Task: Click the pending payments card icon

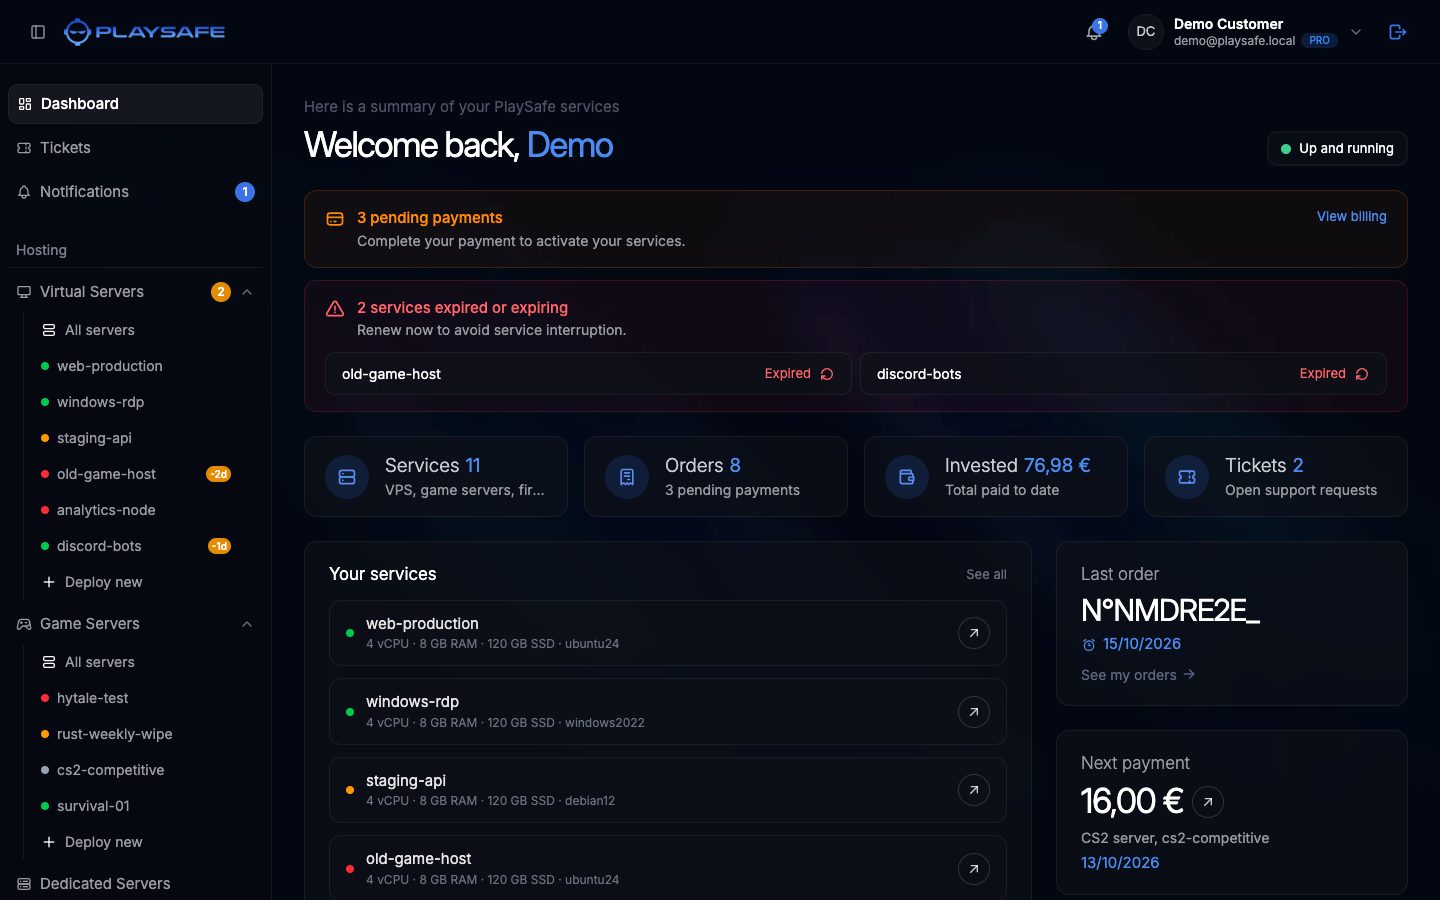Action: click(x=335, y=218)
